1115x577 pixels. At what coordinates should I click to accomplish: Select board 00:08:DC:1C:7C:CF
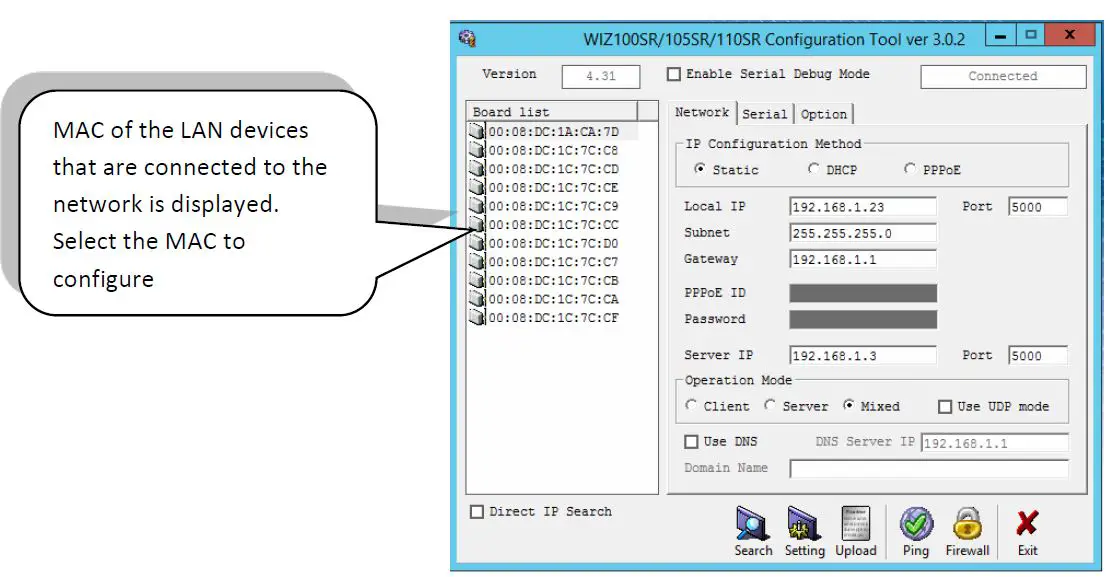coord(544,317)
